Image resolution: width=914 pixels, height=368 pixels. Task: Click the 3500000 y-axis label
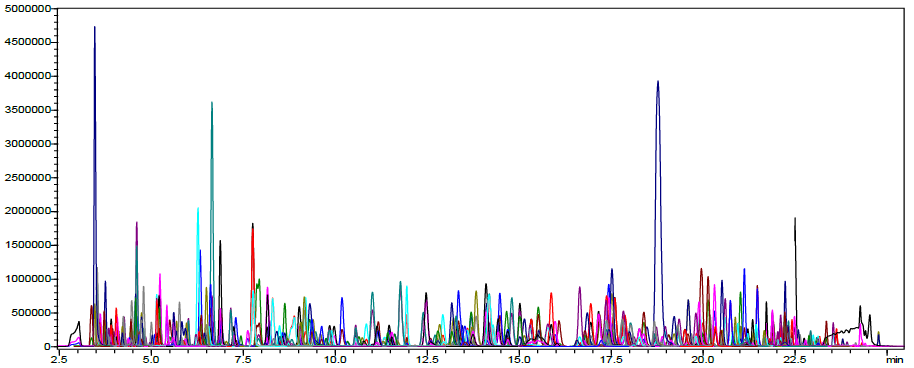click(26, 110)
